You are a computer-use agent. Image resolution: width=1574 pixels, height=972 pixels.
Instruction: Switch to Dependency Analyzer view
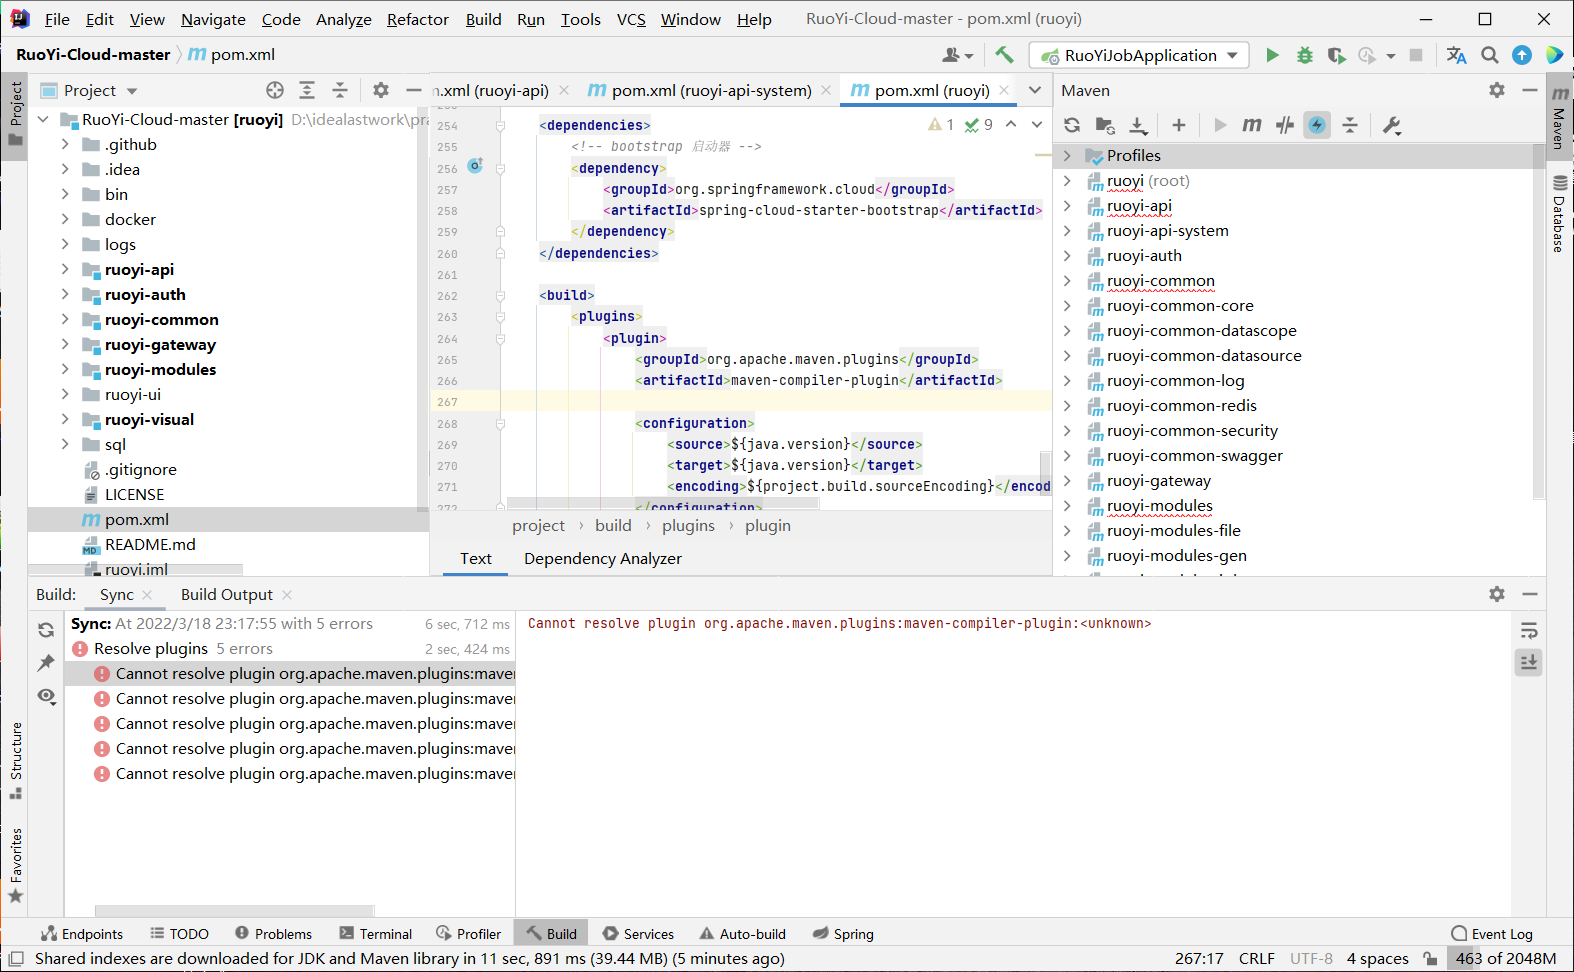pos(602,558)
